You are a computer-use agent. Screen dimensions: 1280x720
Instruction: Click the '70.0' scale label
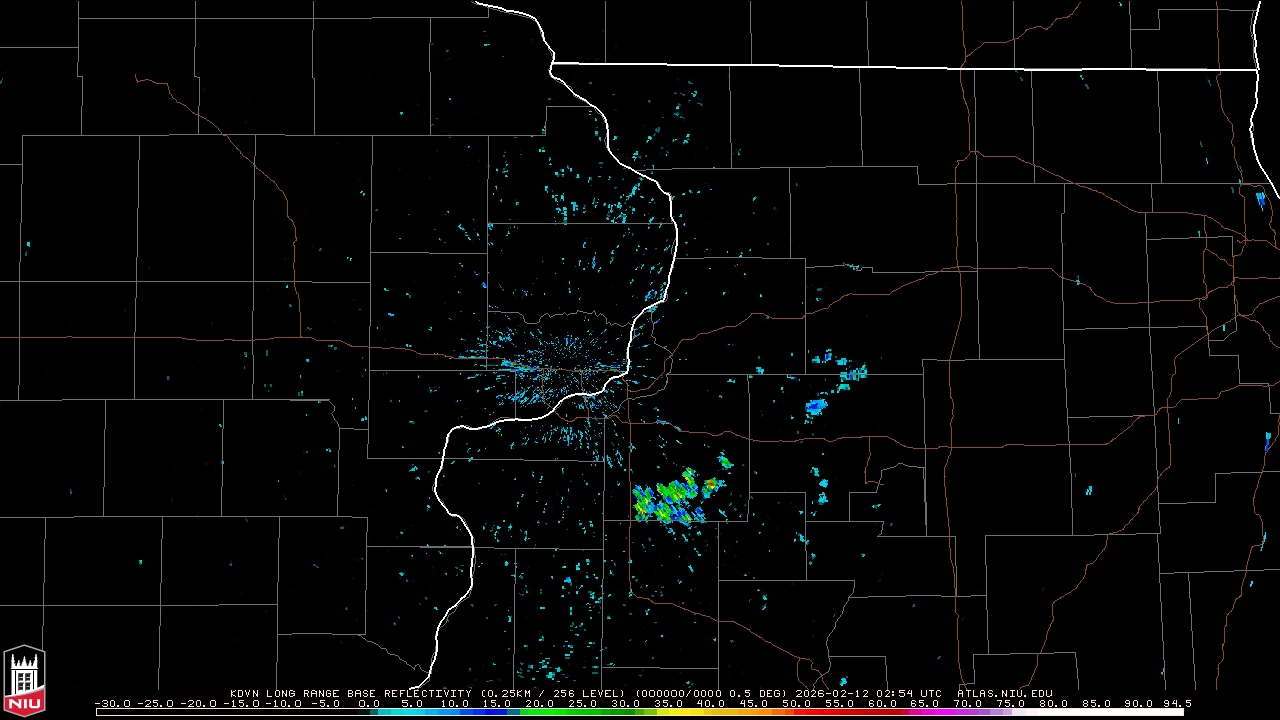tap(969, 703)
